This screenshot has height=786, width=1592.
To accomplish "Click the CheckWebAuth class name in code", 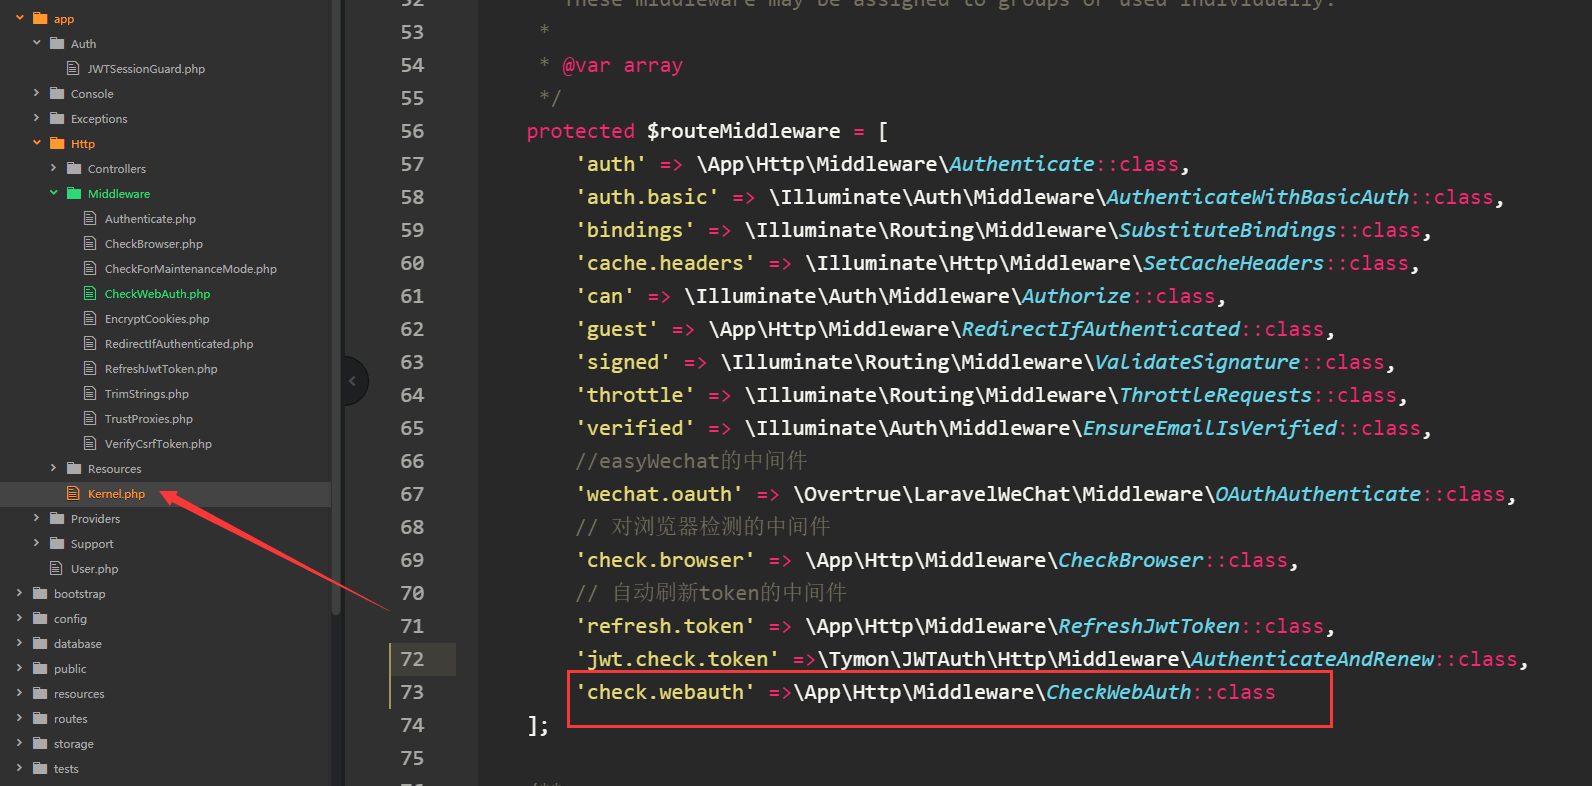I will click(1118, 692).
